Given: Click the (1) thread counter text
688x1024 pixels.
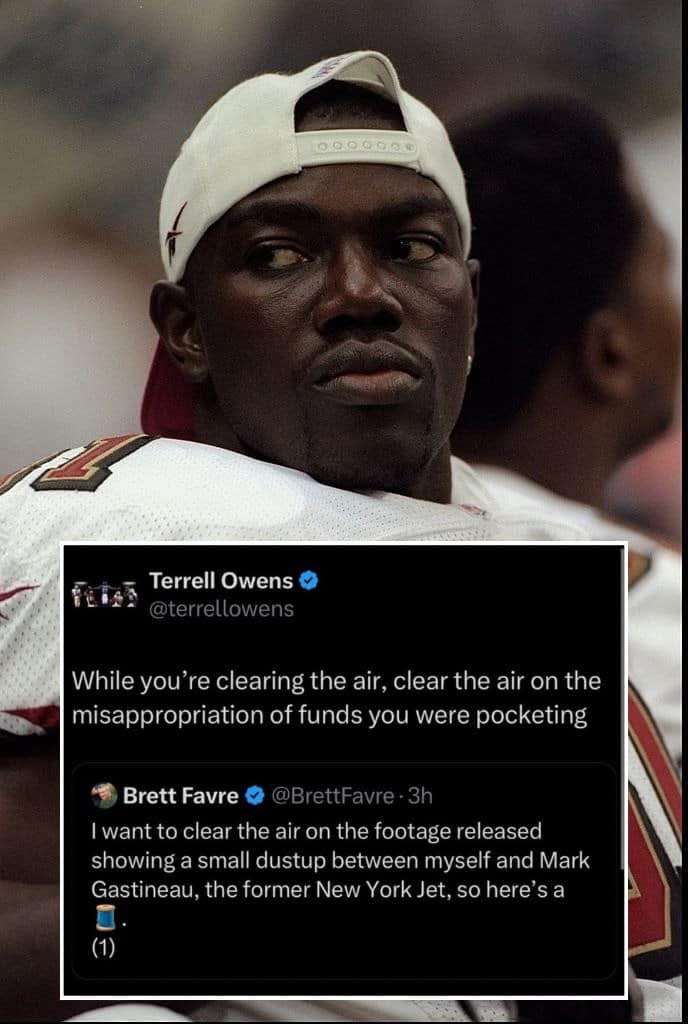Looking at the screenshot, I should 103,947.
